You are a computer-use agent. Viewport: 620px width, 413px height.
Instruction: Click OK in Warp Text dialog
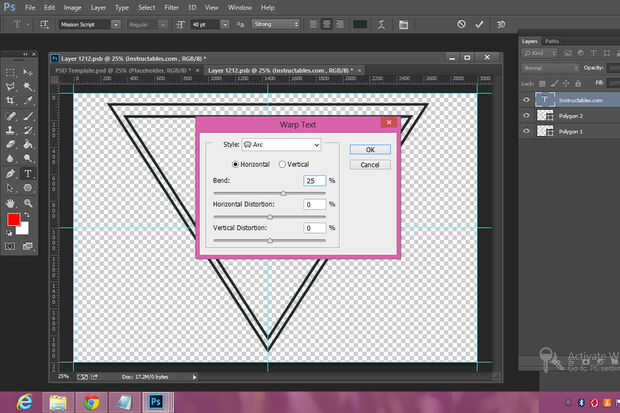pos(369,149)
